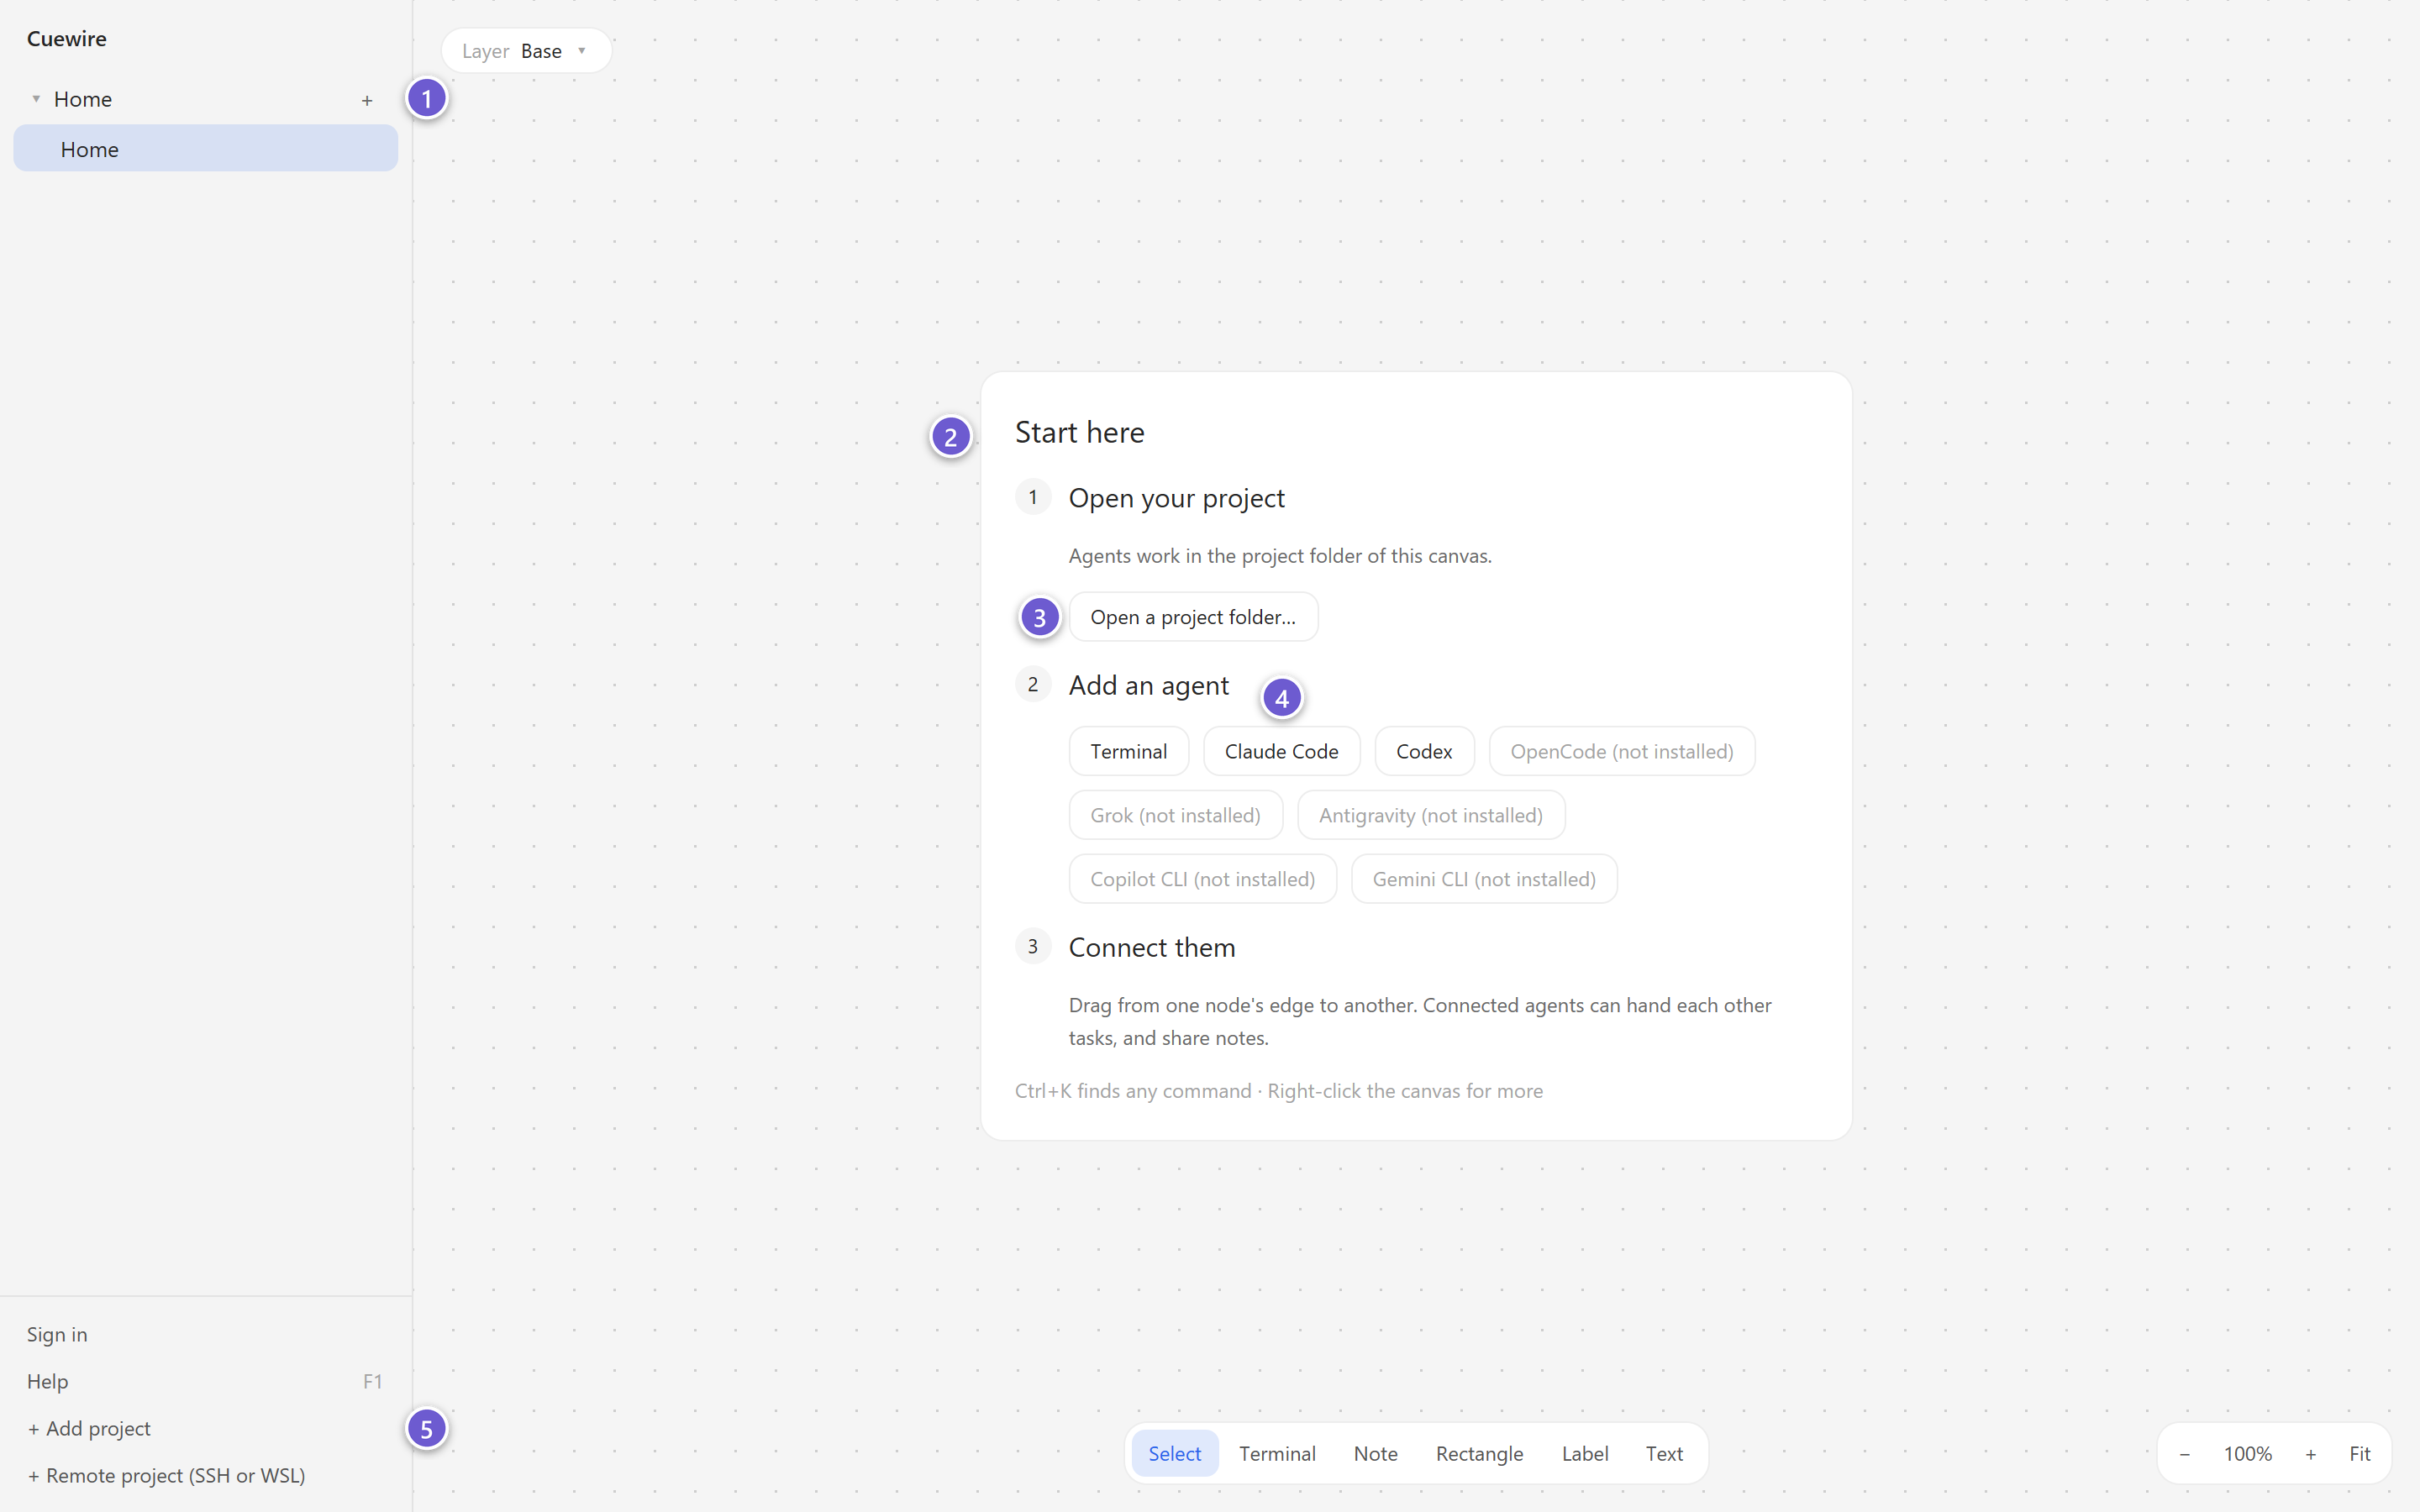Click Grok (not installed) option
This screenshot has width=2420, height=1512.
1175,815
